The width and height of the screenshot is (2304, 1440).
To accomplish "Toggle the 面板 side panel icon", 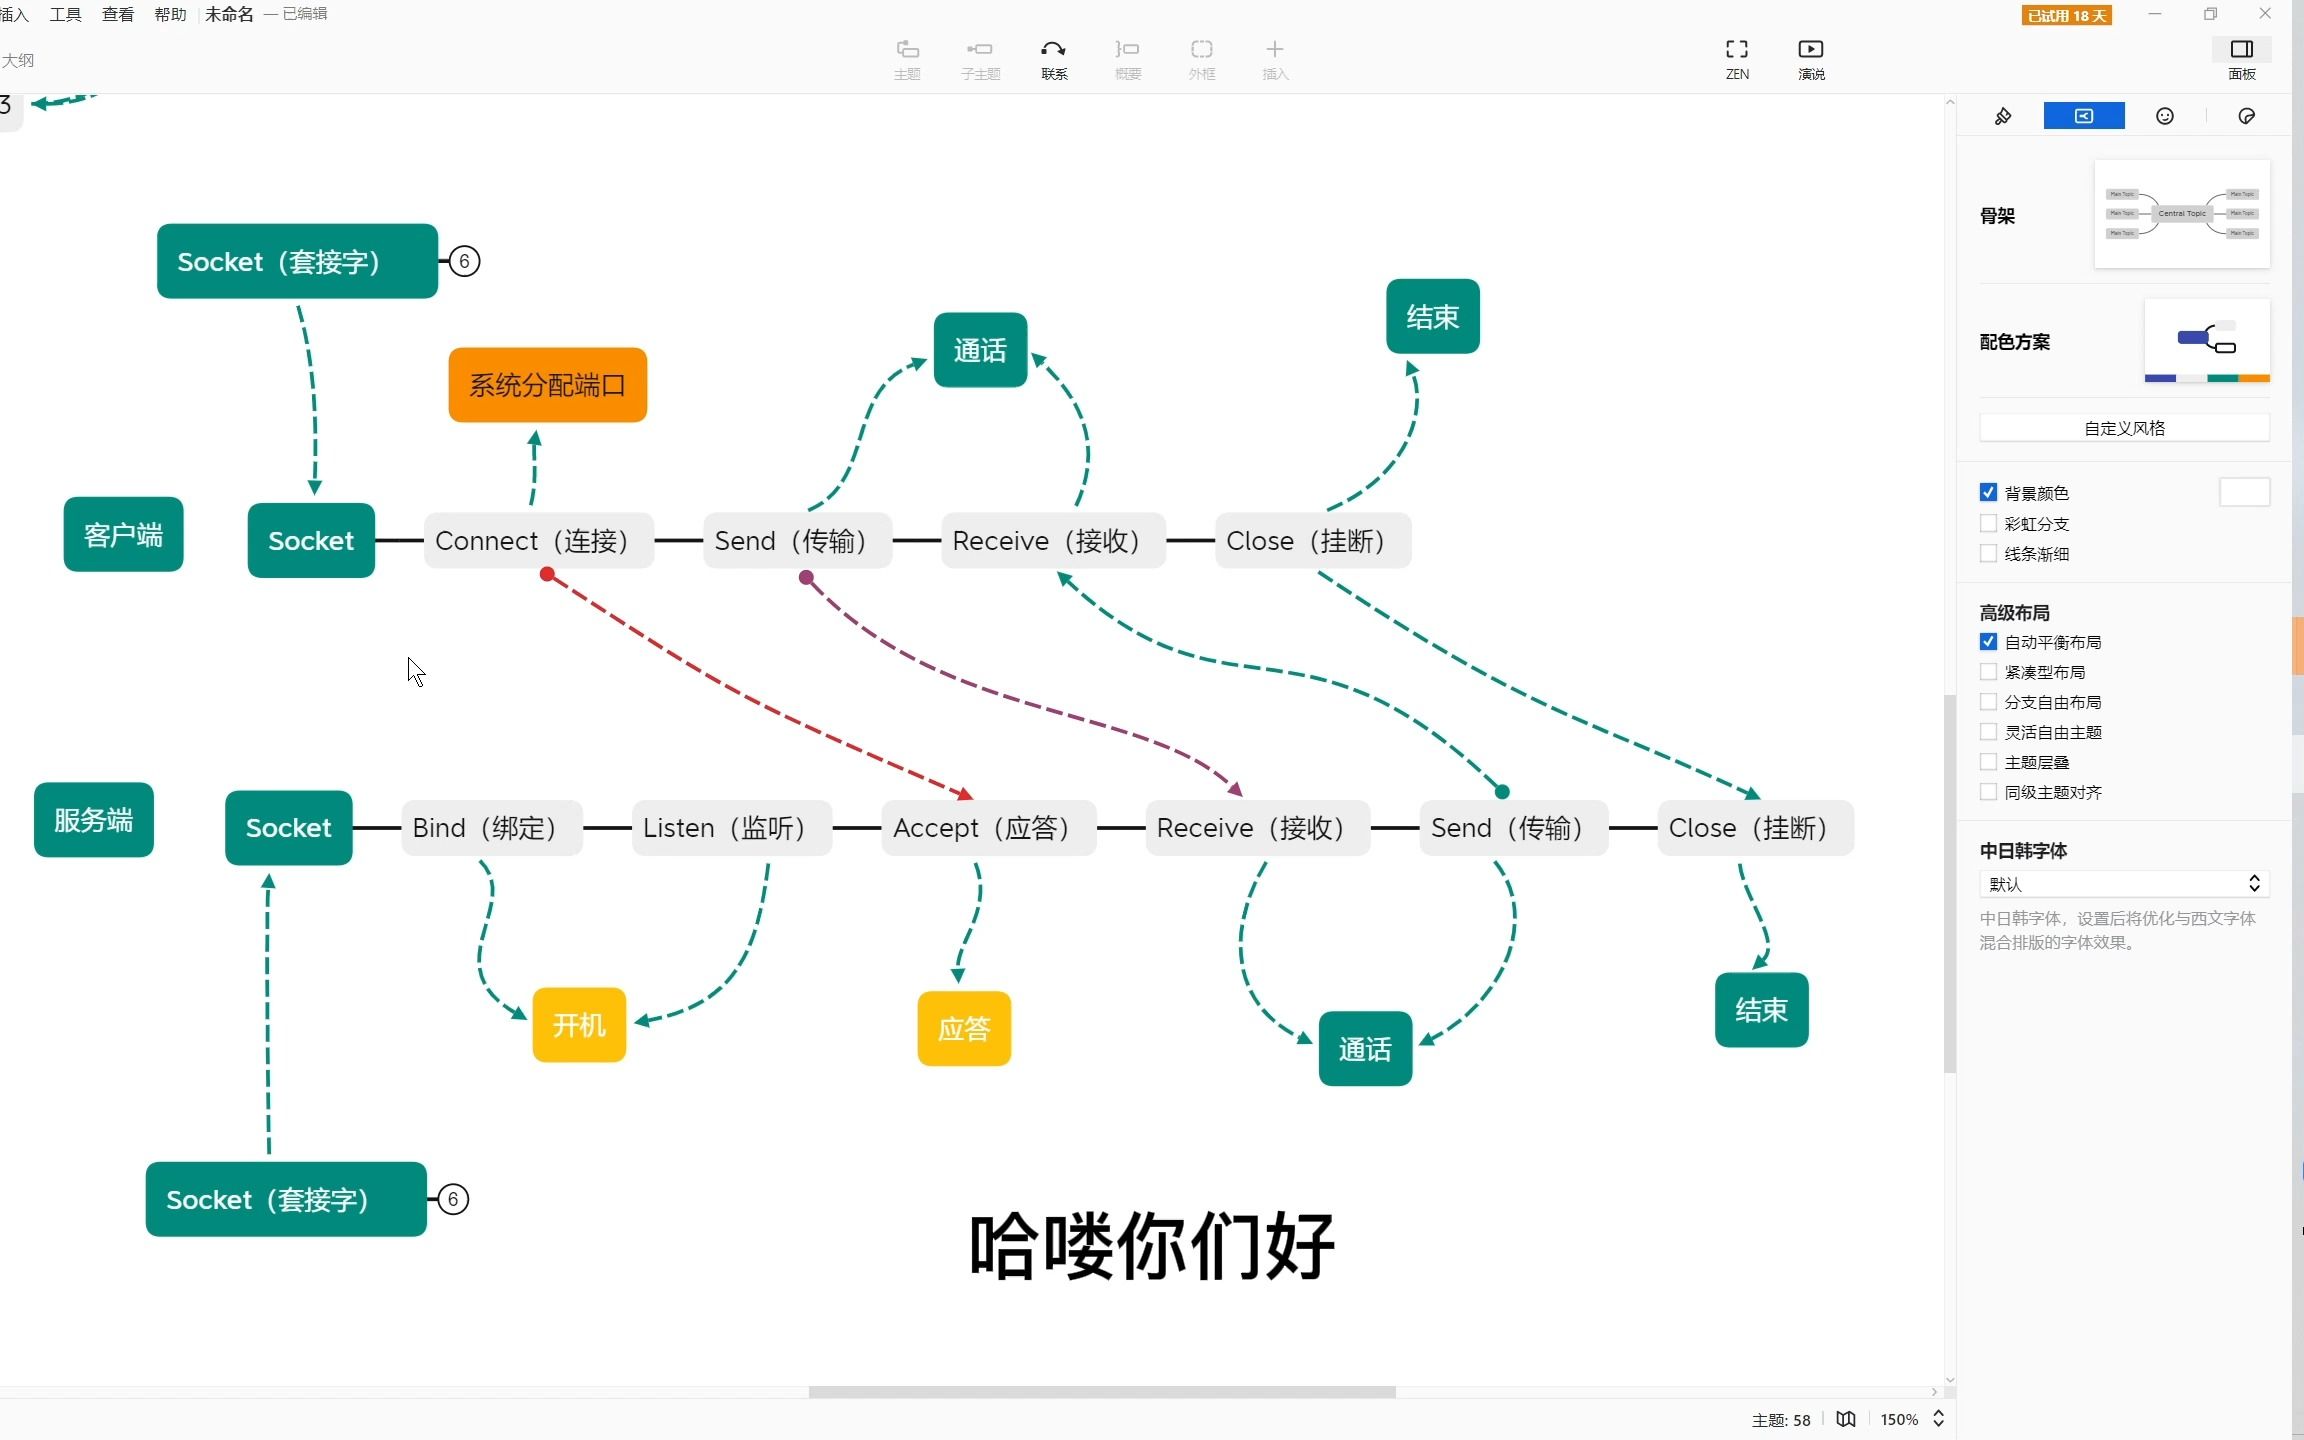I will 2241,50.
